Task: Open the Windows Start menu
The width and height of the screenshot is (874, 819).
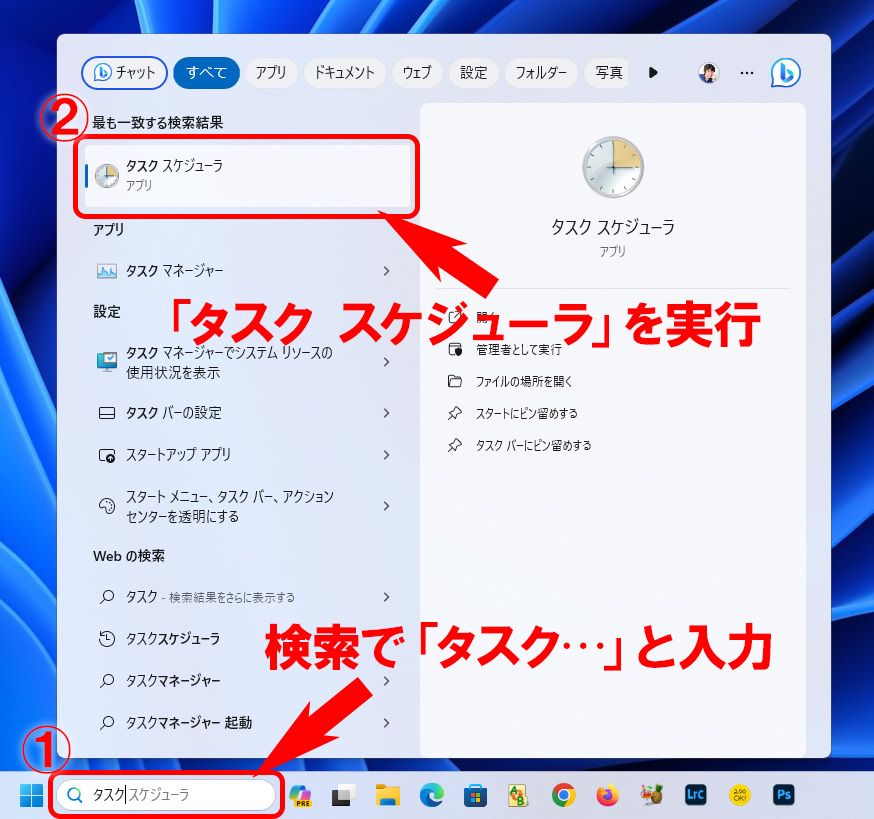Action: click(x=31, y=794)
